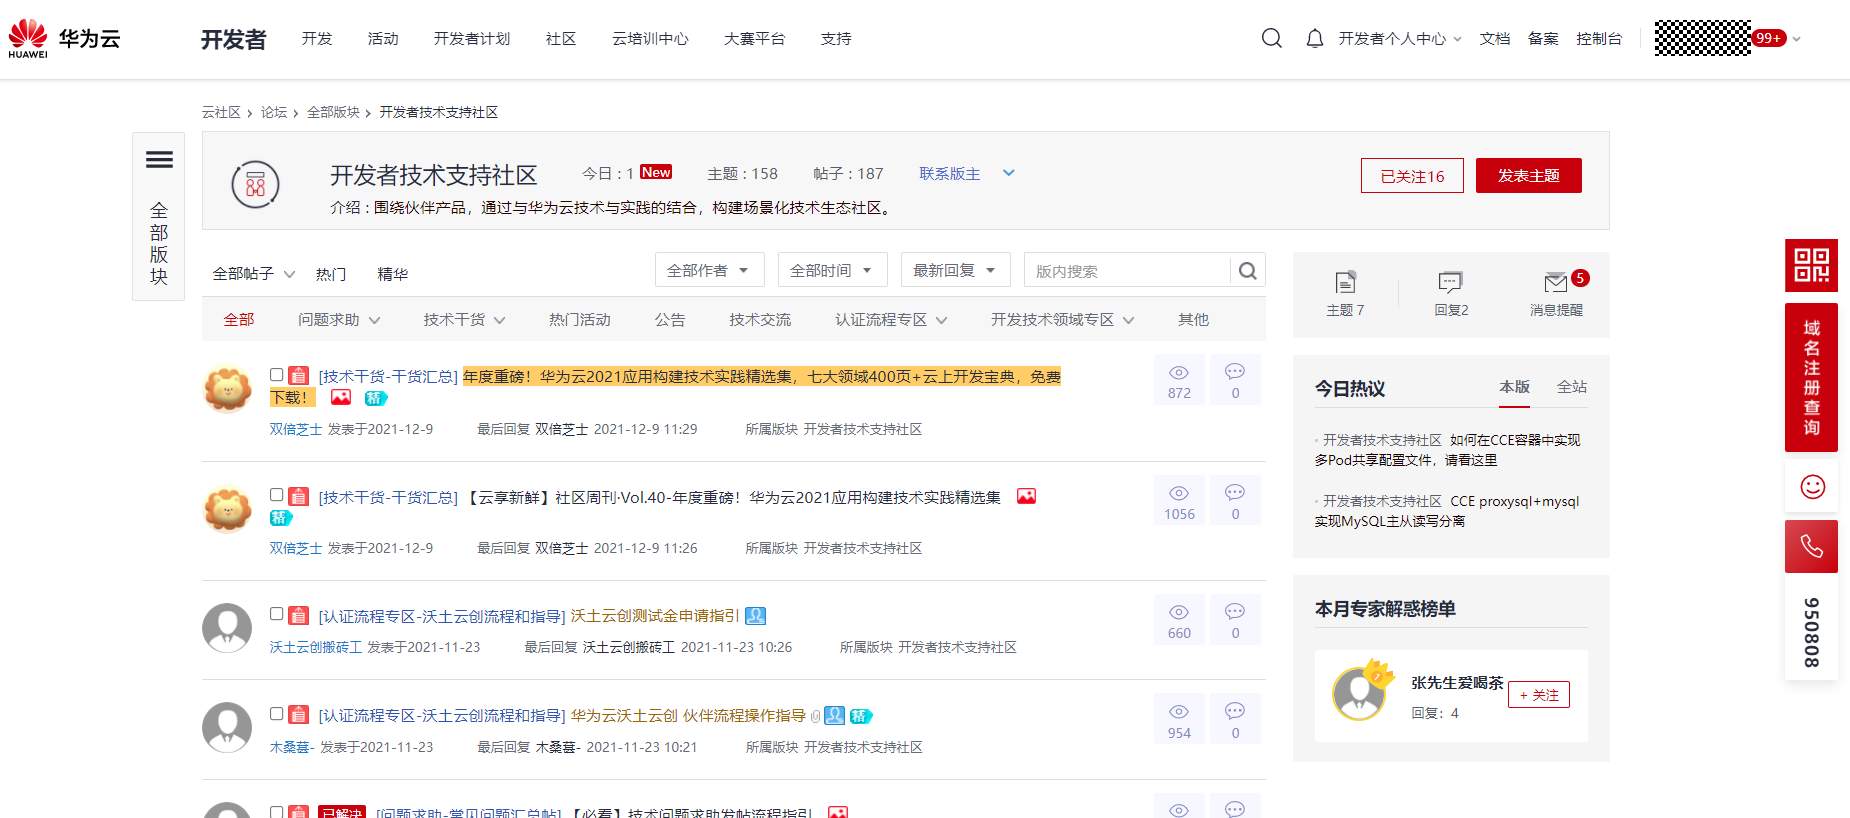The image size is (1850, 818).
Task: Click the red phone icon
Action: pos(1811,546)
